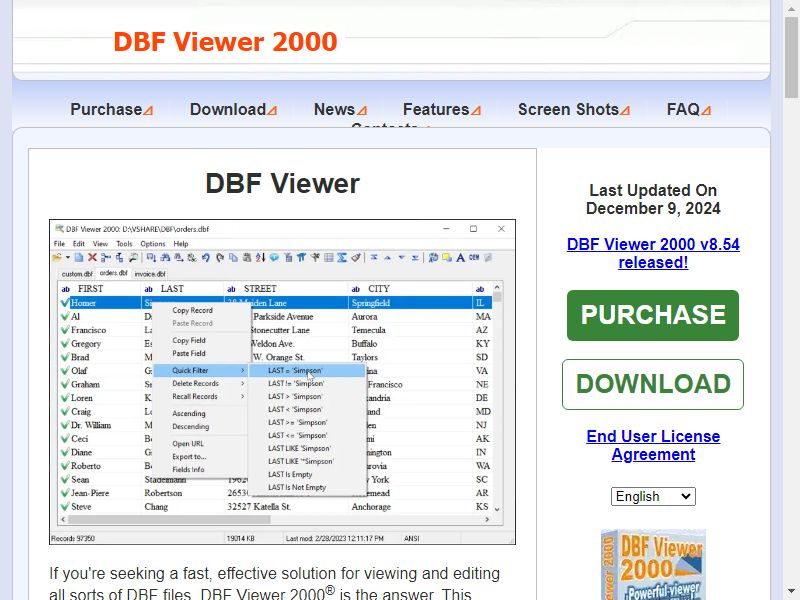Click the '32527 Katella St.' street cell
This screenshot has height=600, width=800.
(x=259, y=507)
